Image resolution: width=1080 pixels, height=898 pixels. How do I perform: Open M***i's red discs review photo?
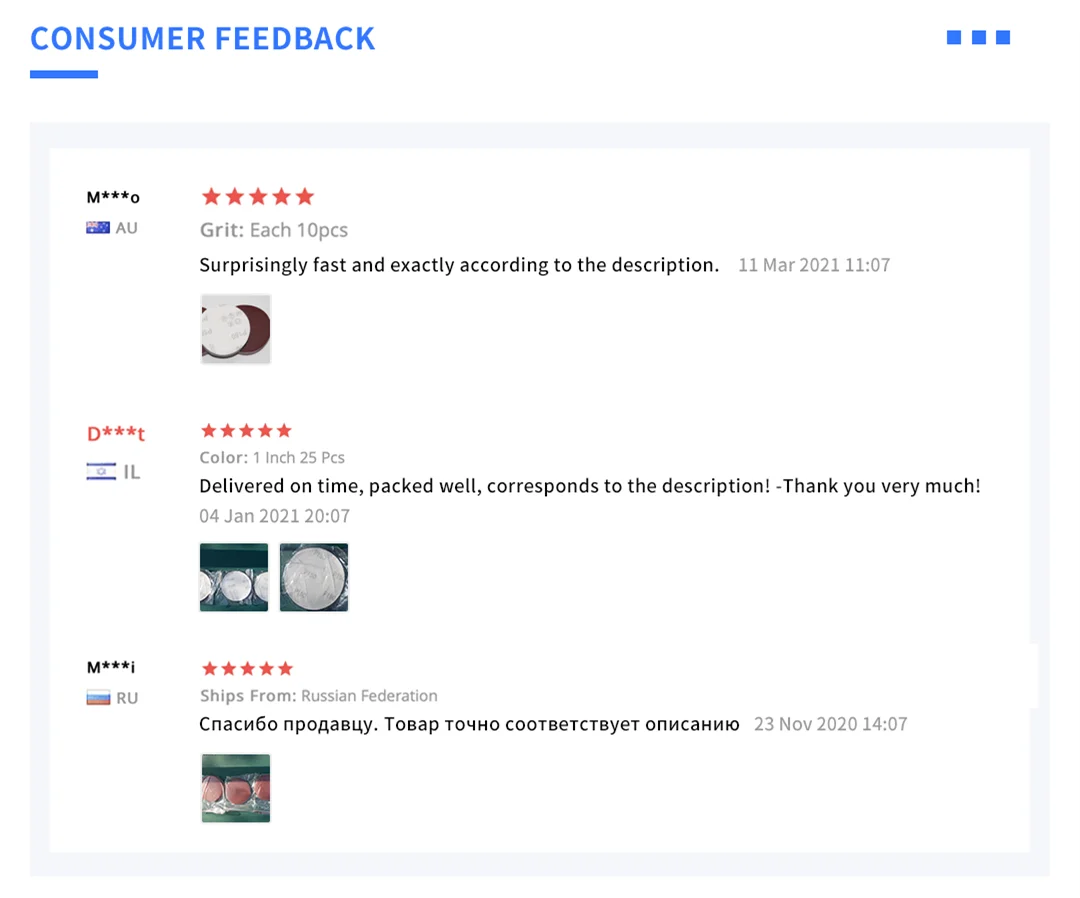pyautogui.click(x=236, y=788)
